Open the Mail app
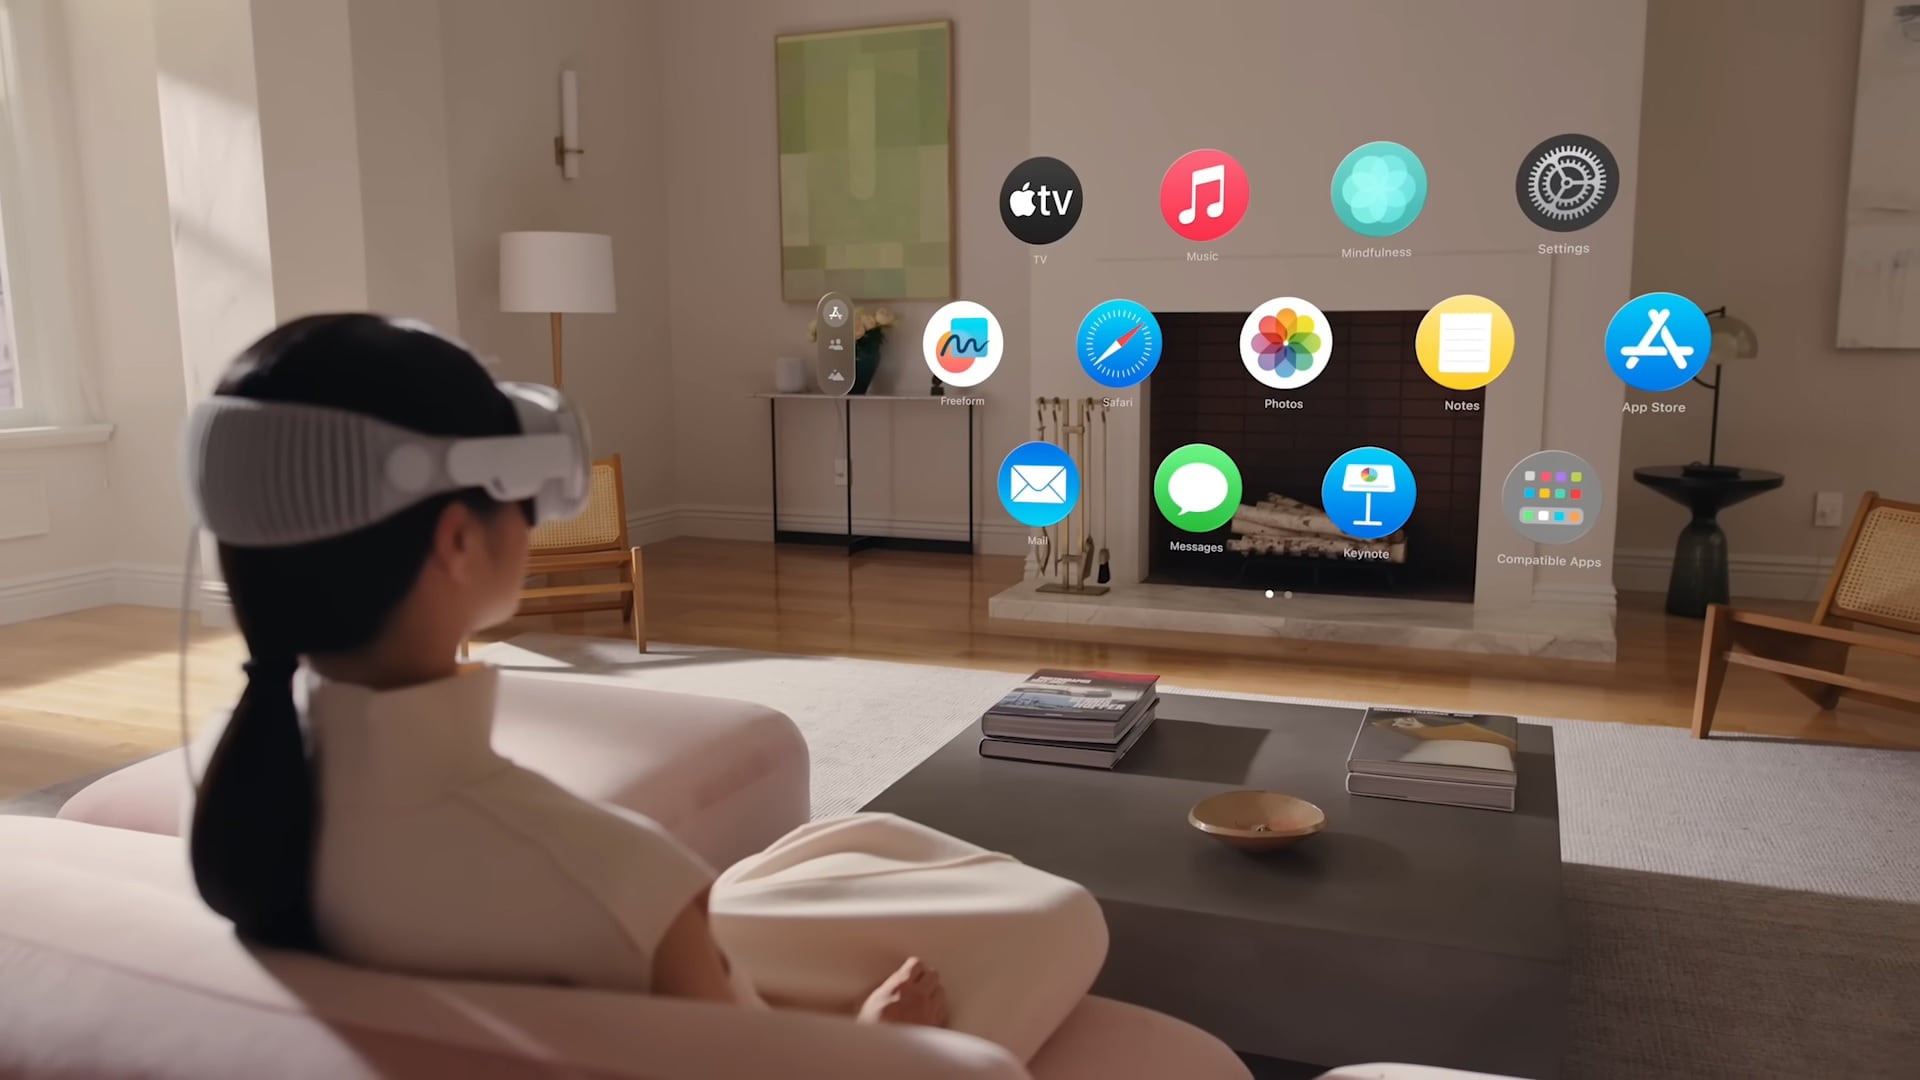 click(x=1038, y=489)
